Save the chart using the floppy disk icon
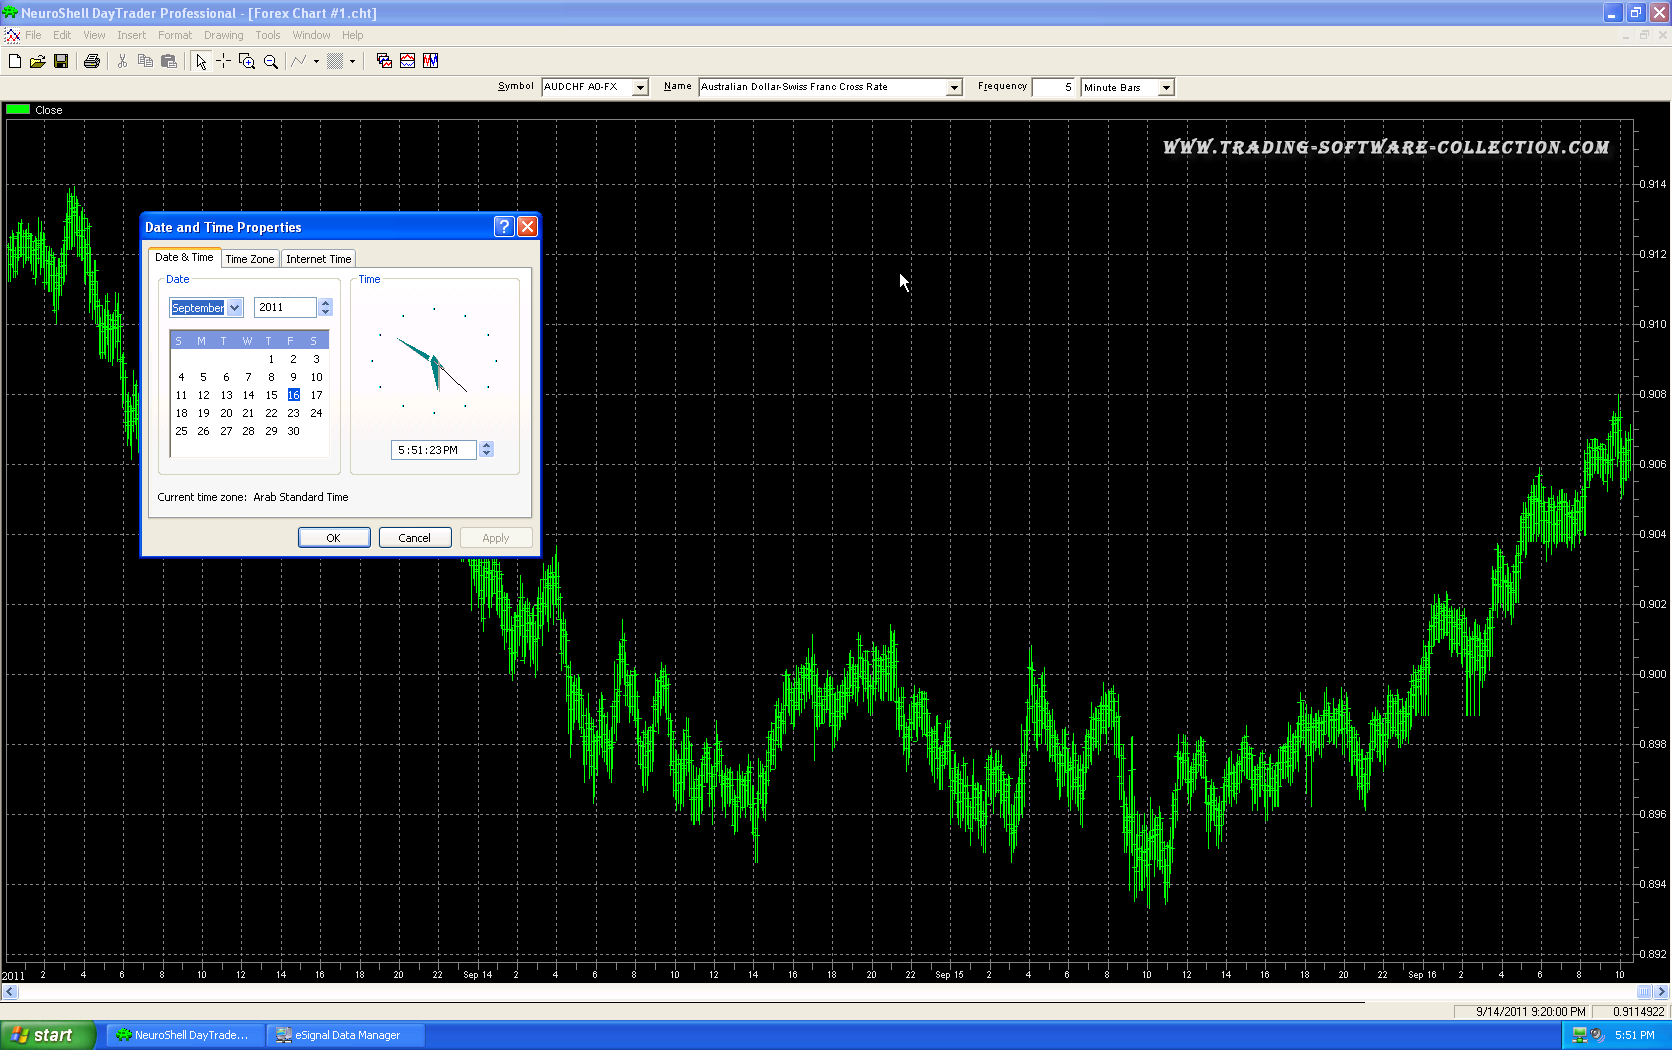Viewport: 1672px width, 1050px height. [61, 61]
